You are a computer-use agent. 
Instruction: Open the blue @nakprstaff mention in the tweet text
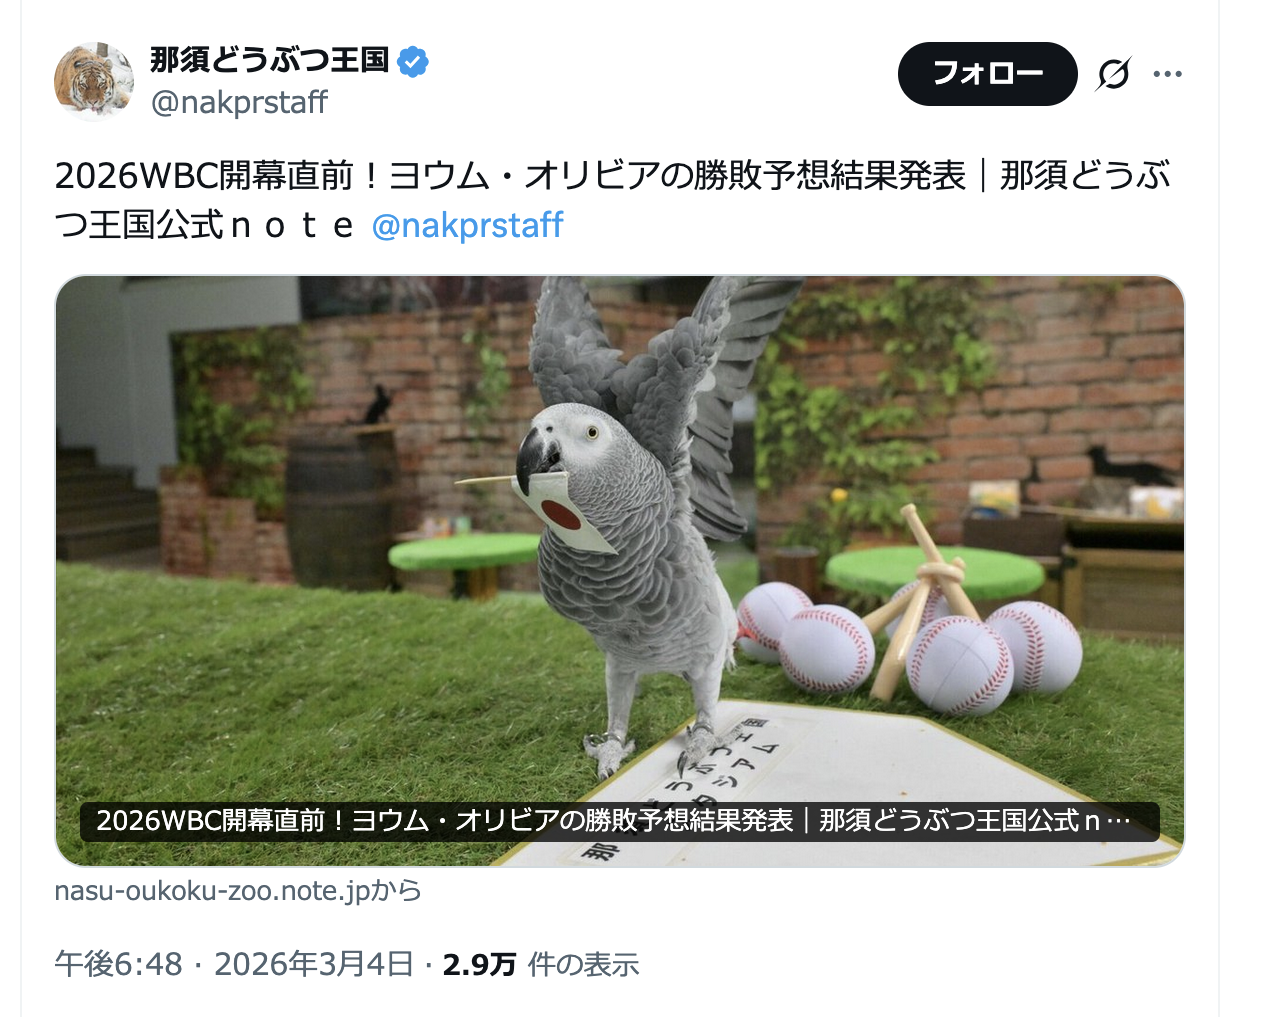click(467, 225)
